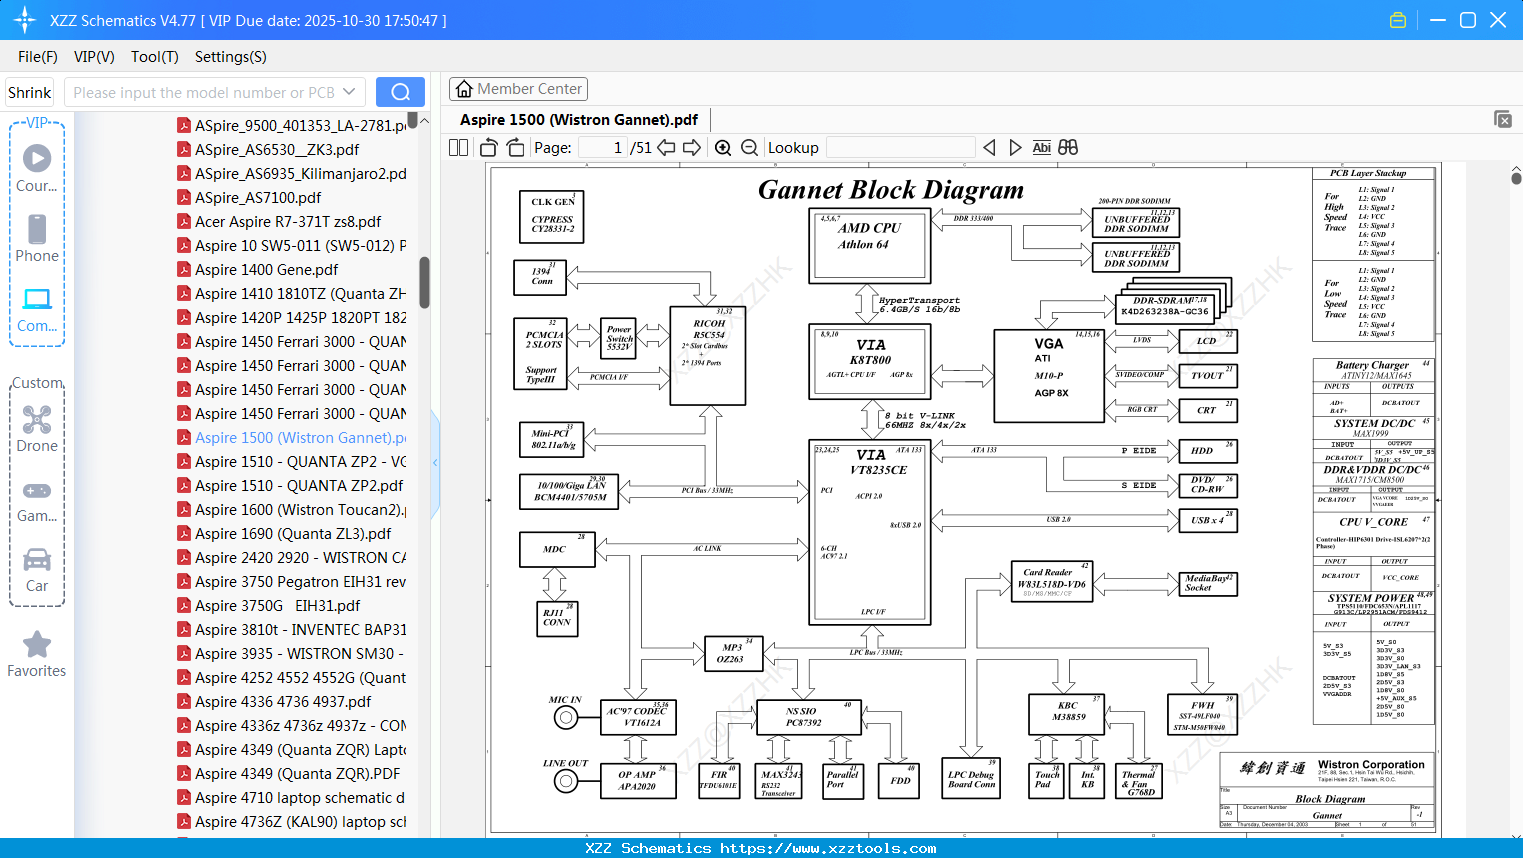Open the Drone category in the sidebar

pos(37,429)
